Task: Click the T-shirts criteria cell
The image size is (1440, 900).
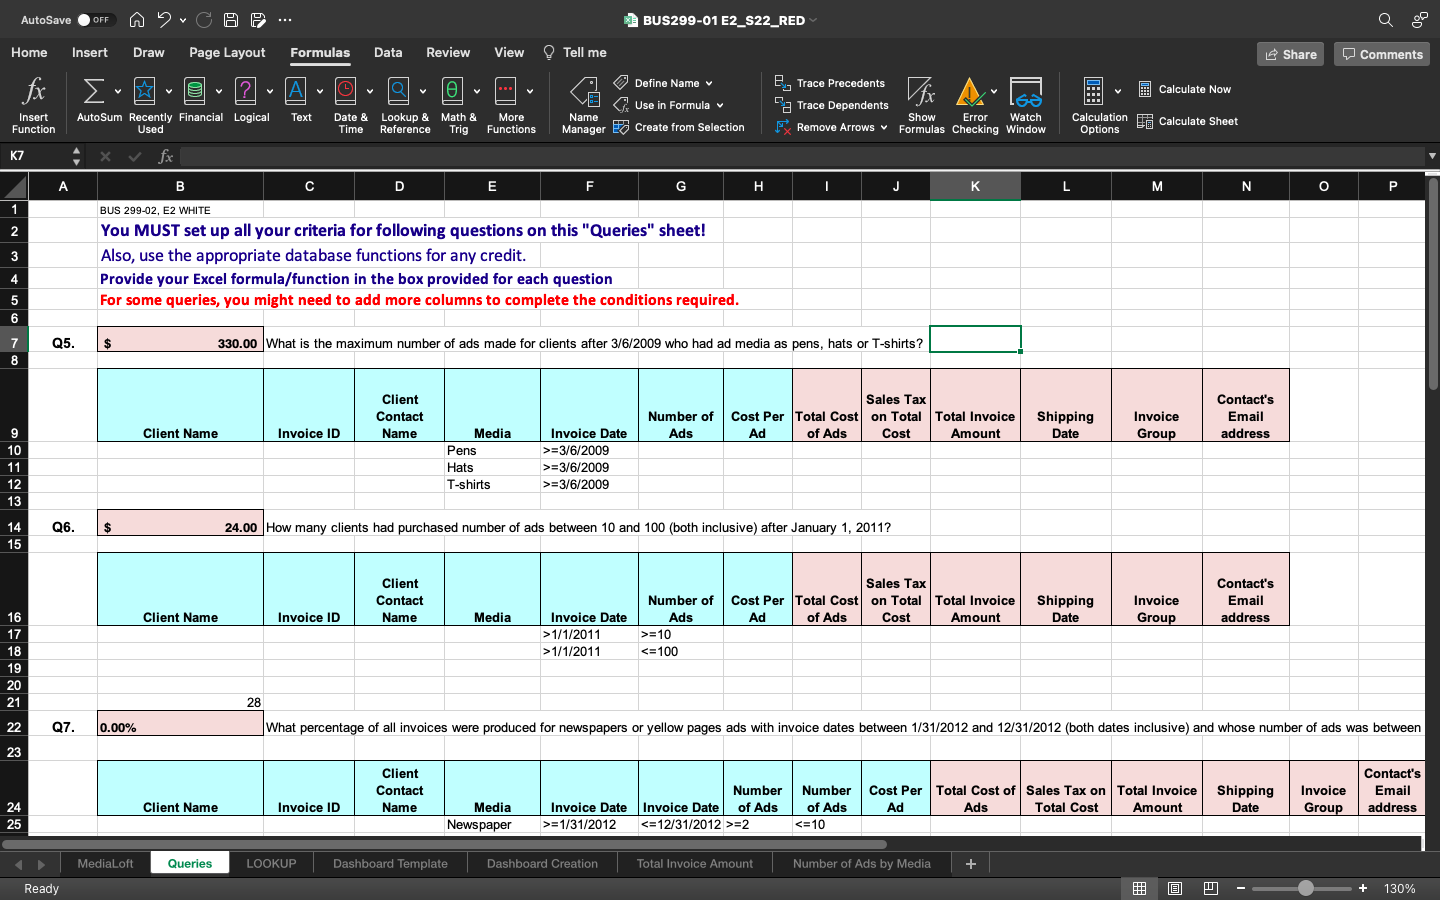Action: (x=492, y=484)
